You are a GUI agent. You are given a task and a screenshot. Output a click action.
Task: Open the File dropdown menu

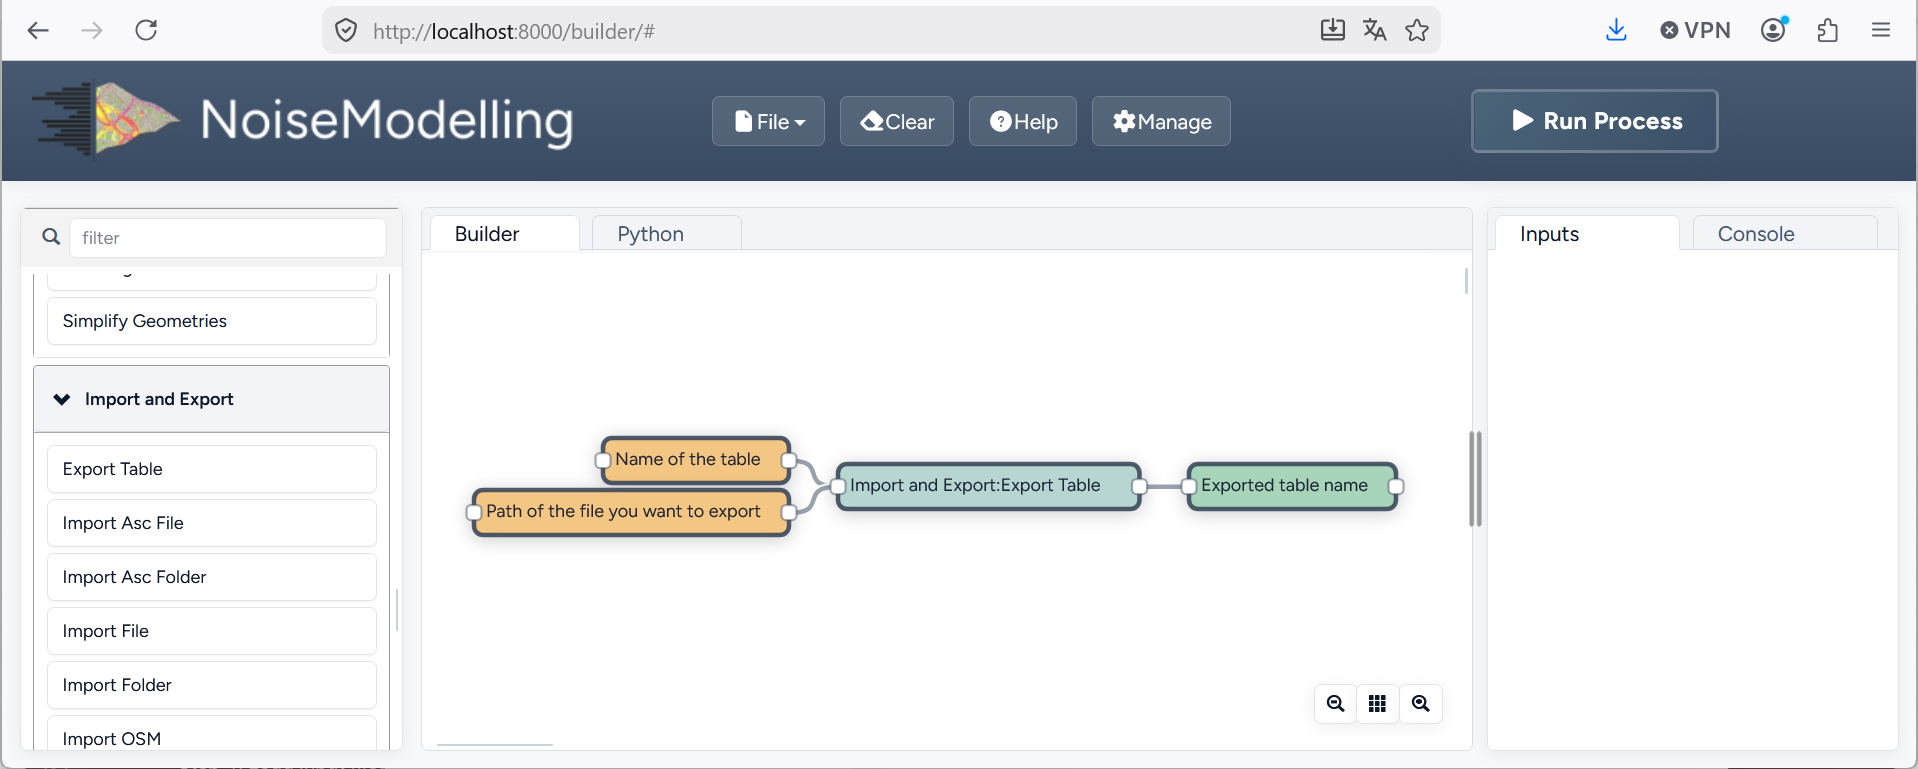coord(768,121)
